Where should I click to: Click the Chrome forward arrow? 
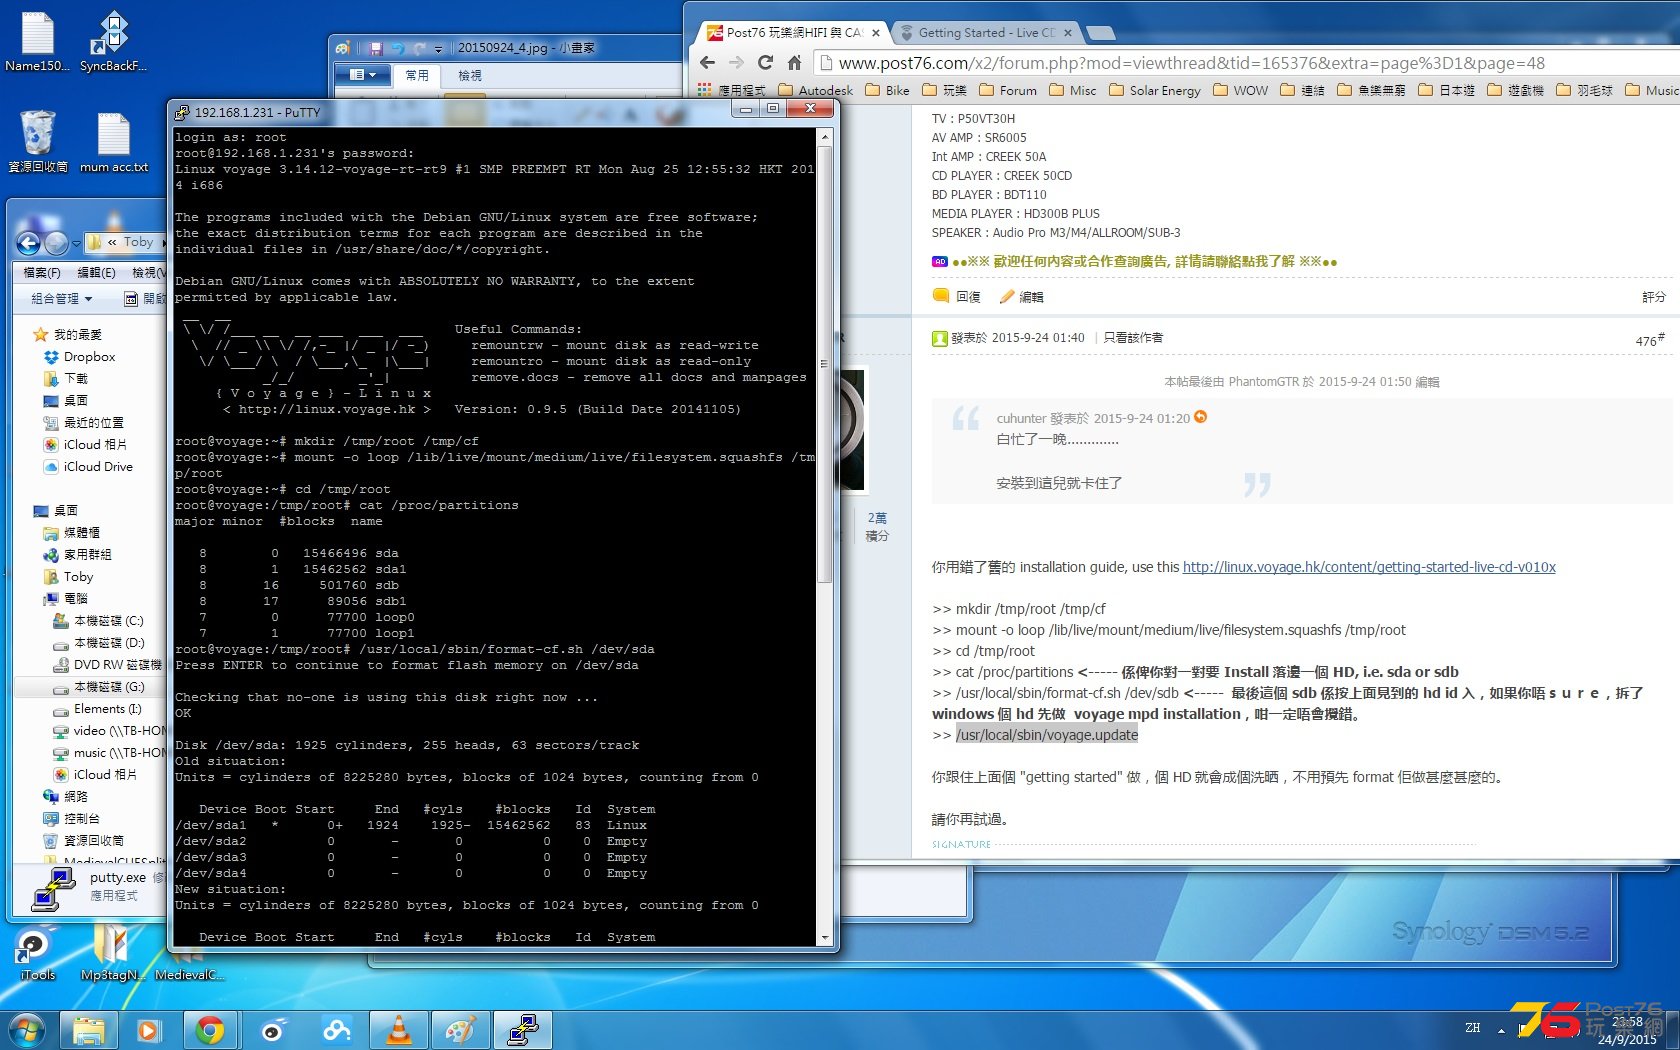[737, 63]
